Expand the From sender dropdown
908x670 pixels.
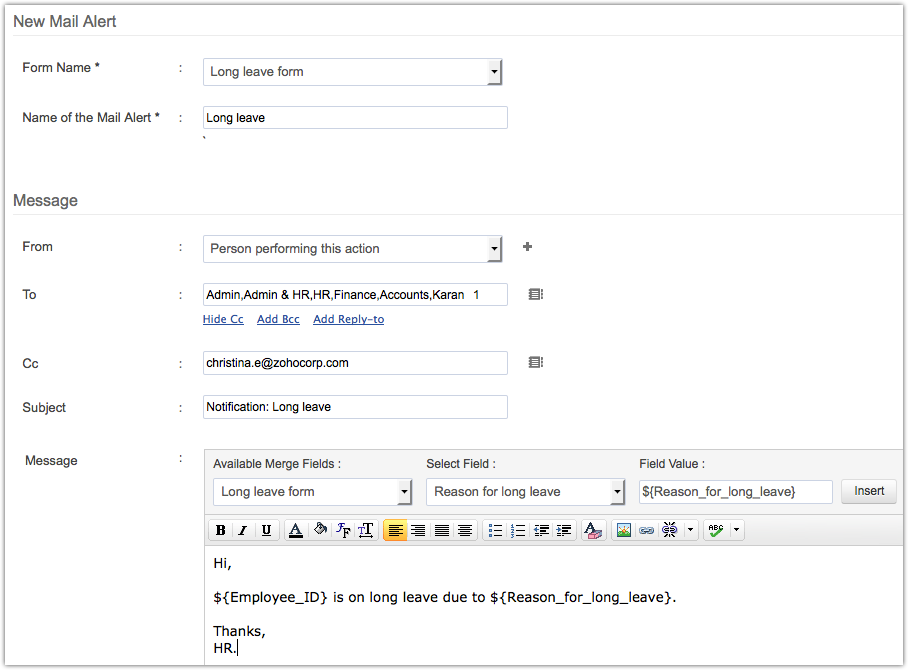493,249
